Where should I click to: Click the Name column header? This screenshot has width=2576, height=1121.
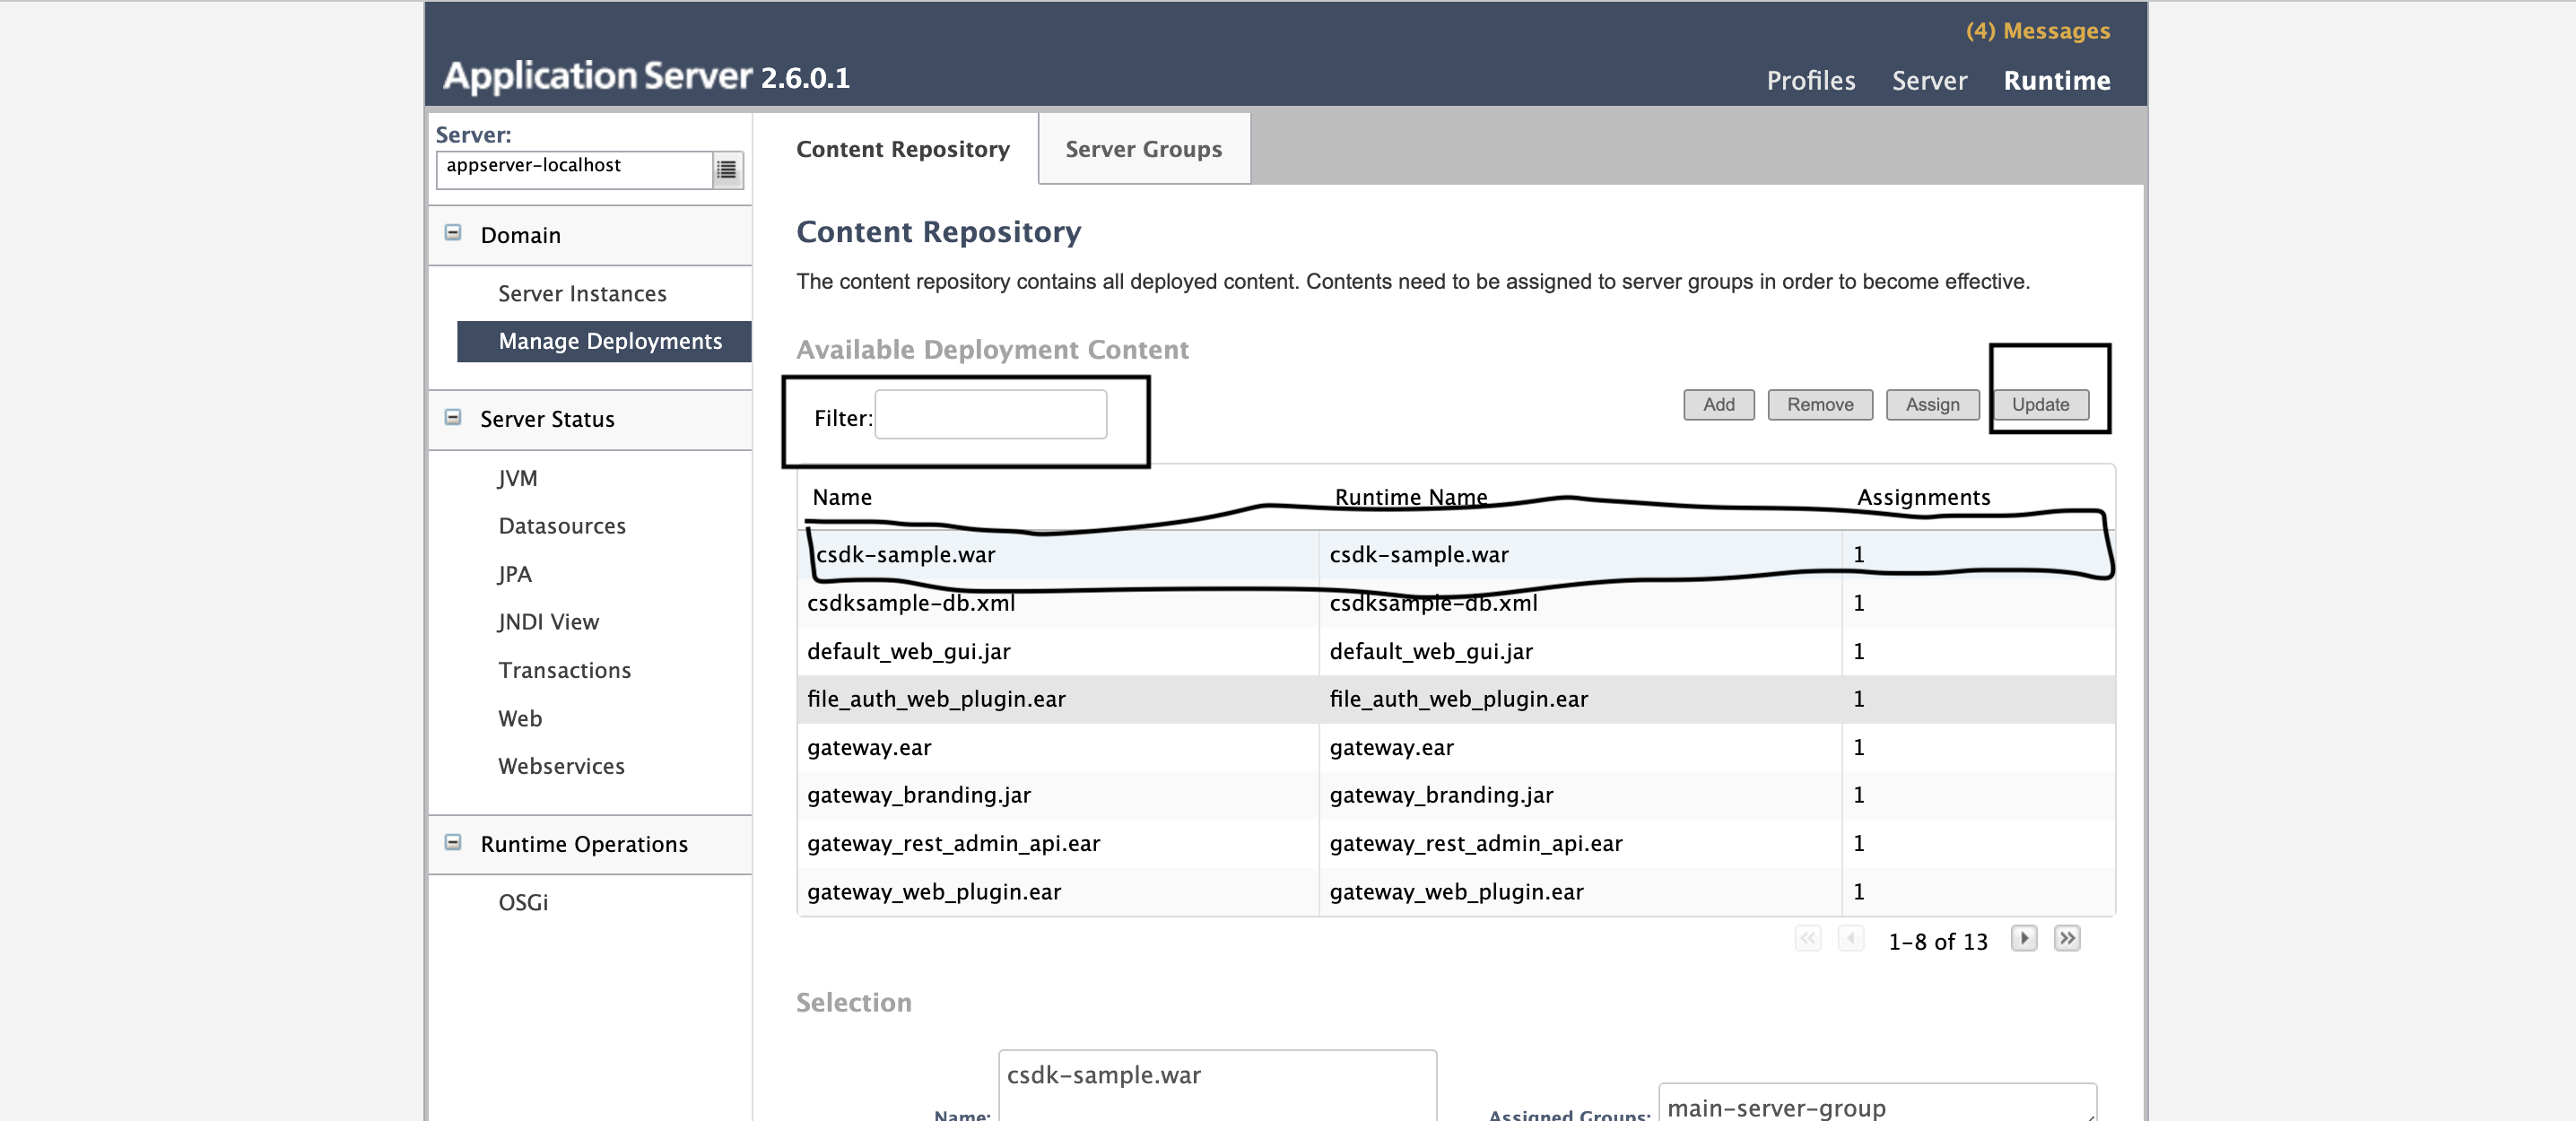coord(842,497)
